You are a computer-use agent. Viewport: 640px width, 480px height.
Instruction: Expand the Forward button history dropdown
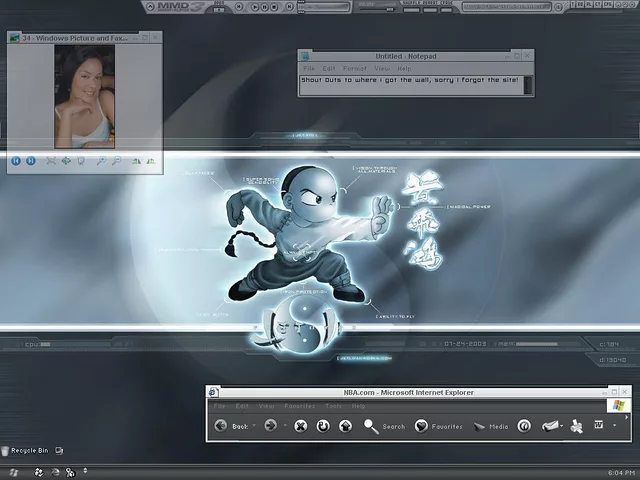[283, 426]
